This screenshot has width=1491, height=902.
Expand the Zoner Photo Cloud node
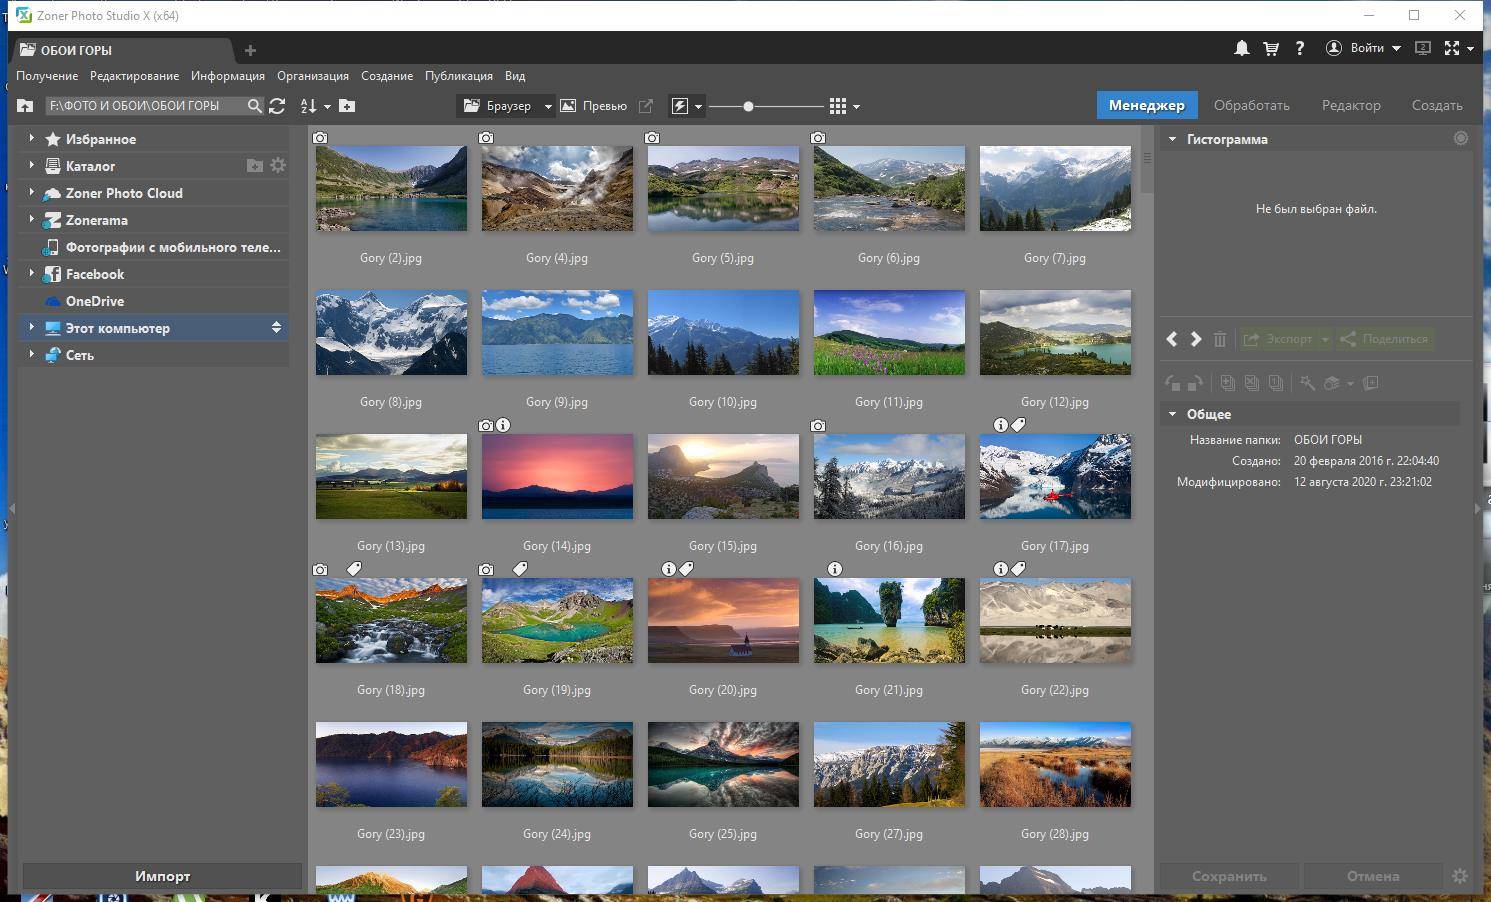(31, 192)
